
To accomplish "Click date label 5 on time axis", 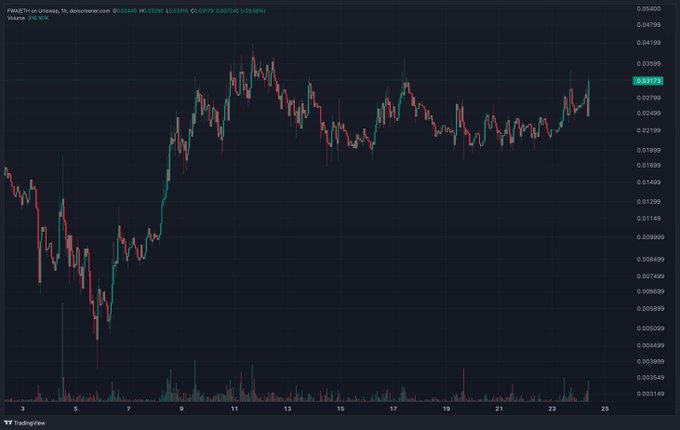I will coord(75,409).
